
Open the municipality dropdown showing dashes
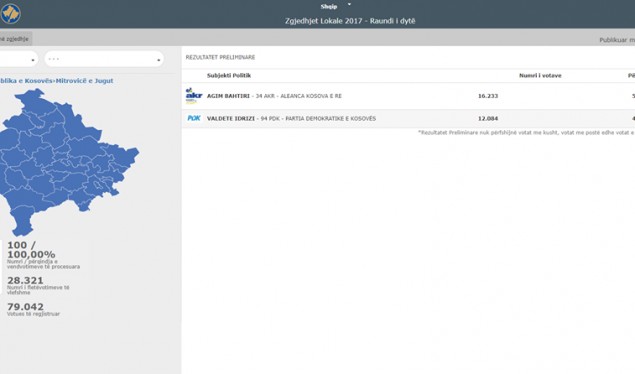104,59
